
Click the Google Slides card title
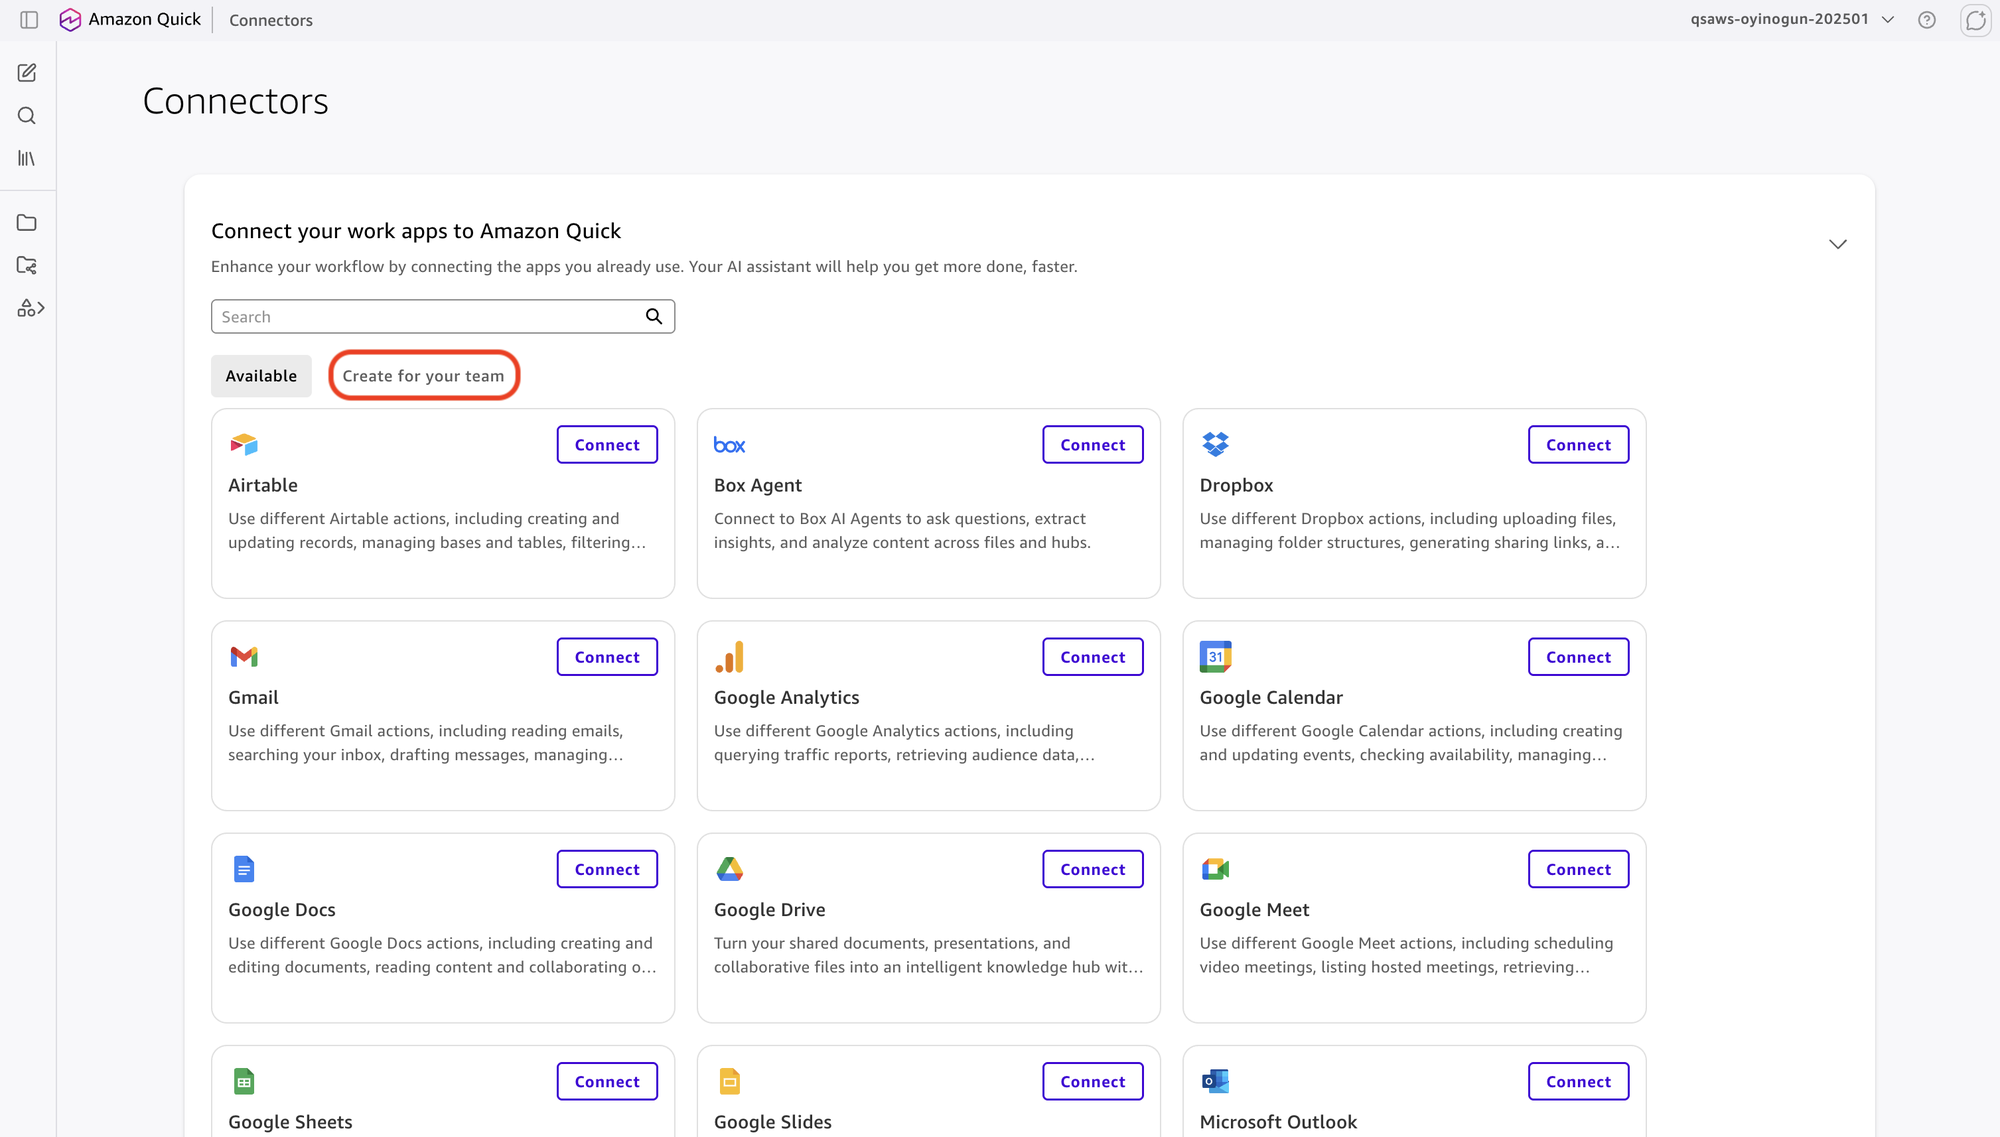coord(773,1121)
